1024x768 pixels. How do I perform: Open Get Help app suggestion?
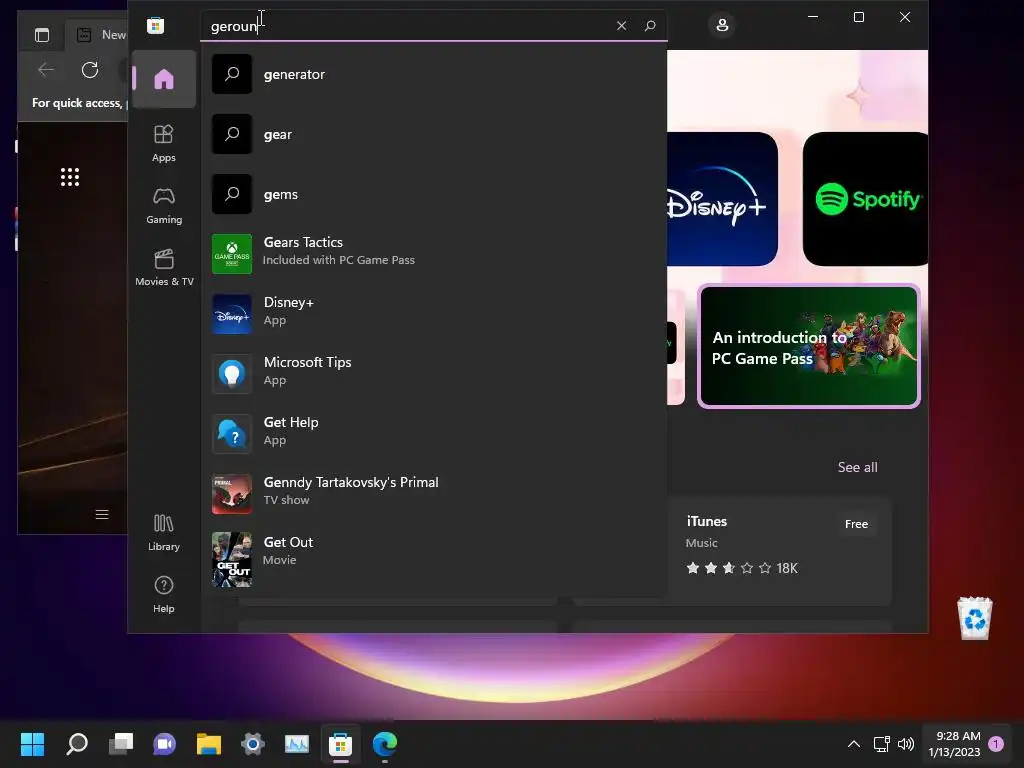[434, 434]
